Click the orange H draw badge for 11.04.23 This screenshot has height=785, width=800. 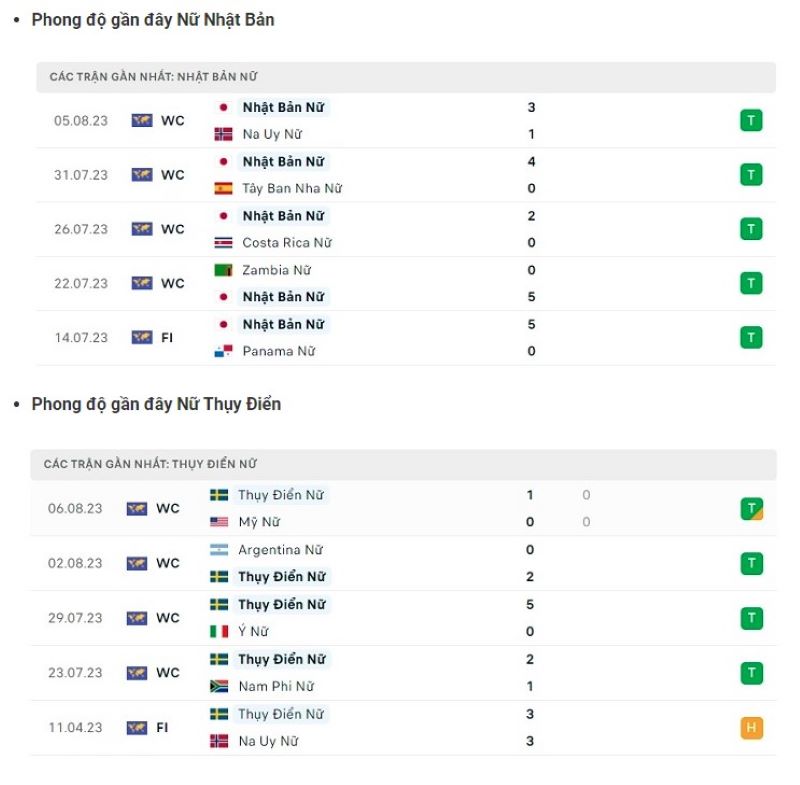click(x=752, y=728)
